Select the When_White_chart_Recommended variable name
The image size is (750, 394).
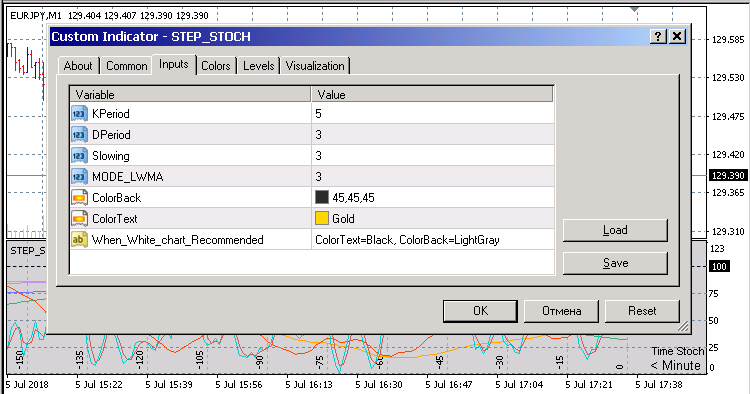pyautogui.click(x=177, y=240)
